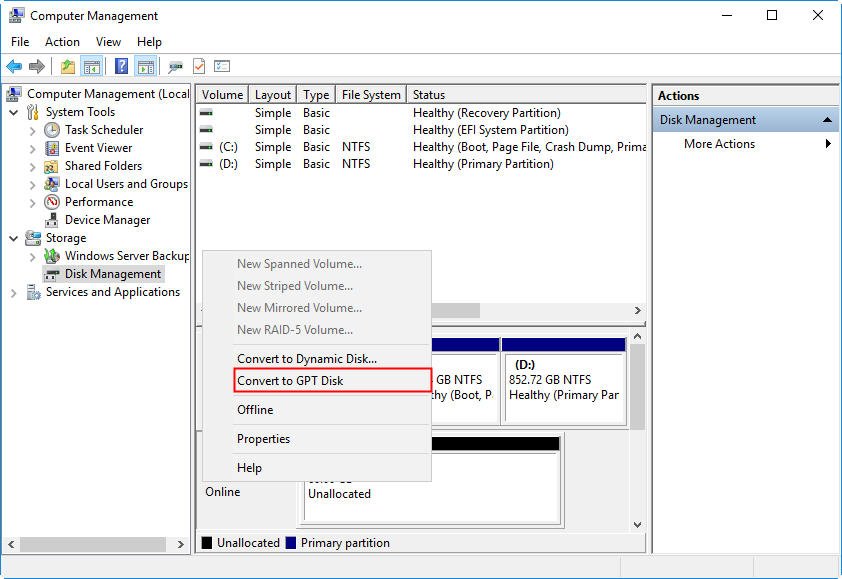
Task: Collapse the Storage tree node
Action: 14,238
